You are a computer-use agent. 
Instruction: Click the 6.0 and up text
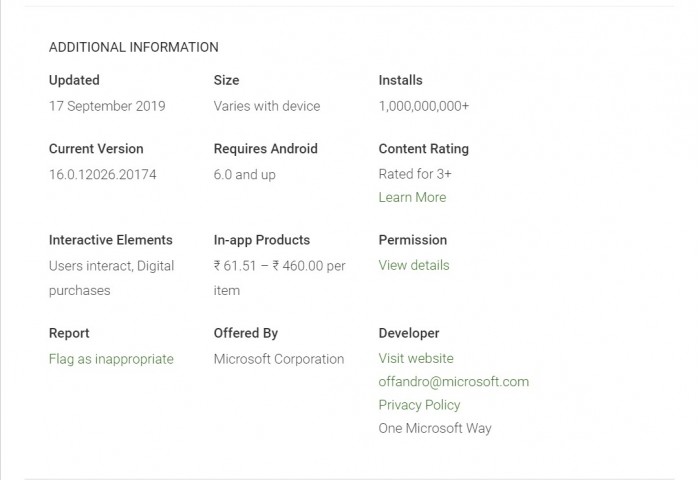[x=244, y=174]
